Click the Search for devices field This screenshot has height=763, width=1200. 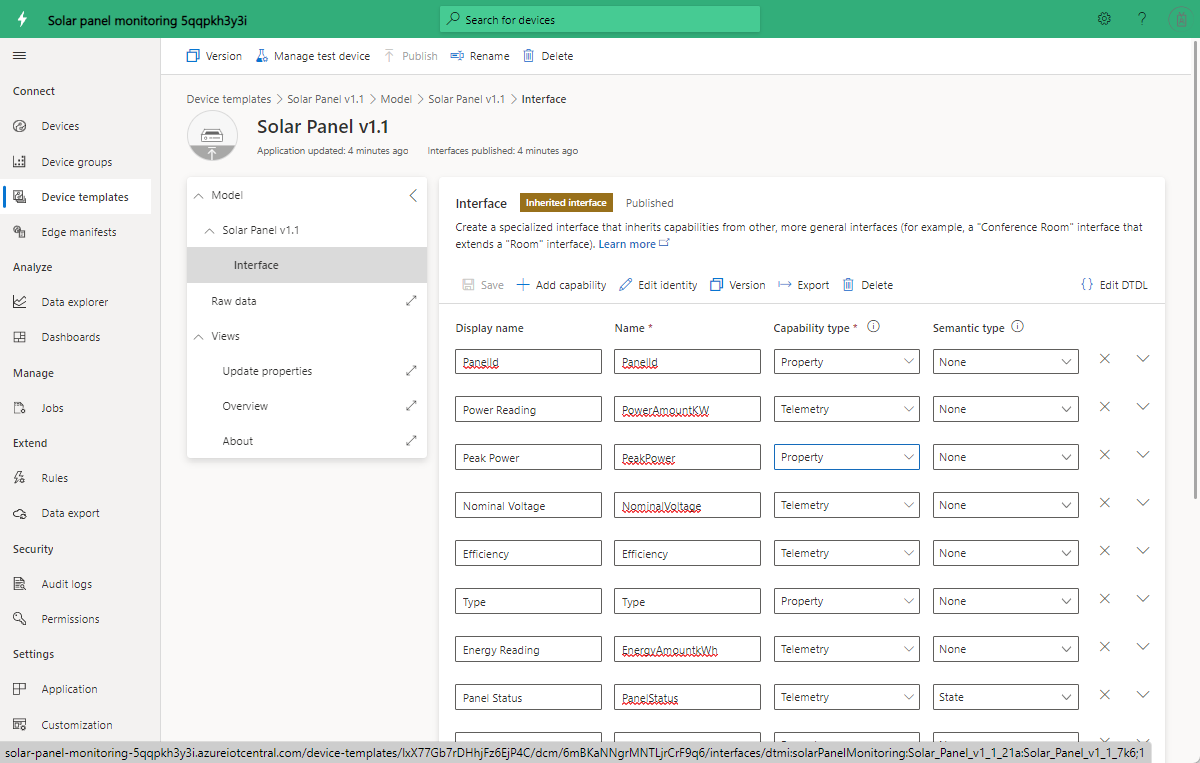tap(600, 19)
